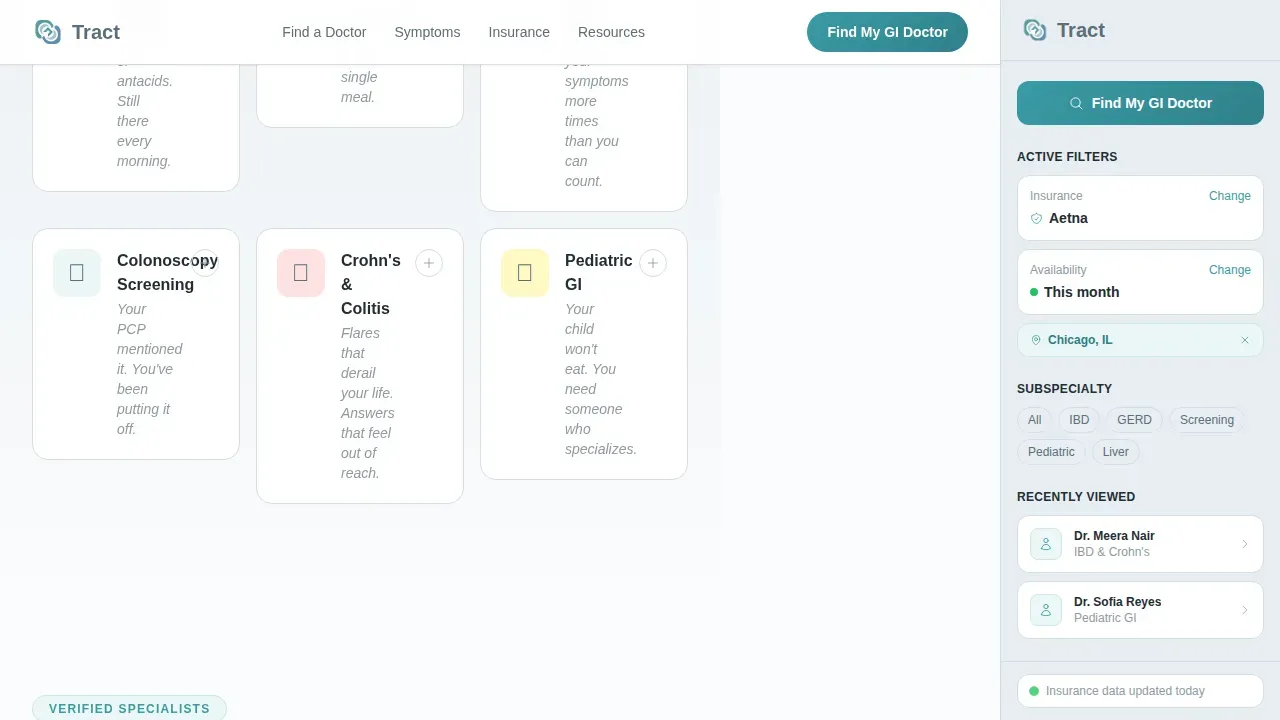The height and width of the screenshot is (720, 1280).
Task: Click the Tract brand name in header
Action: pyautogui.click(x=96, y=32)
